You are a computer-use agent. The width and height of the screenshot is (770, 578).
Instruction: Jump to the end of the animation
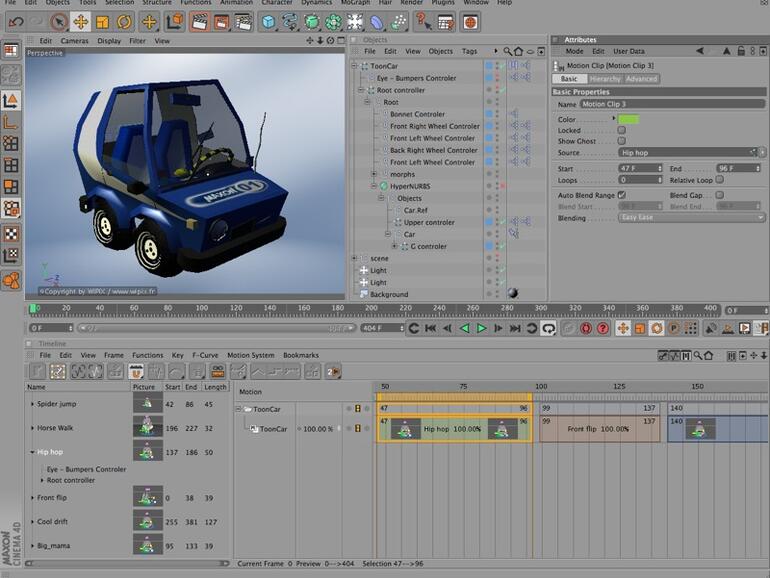[x=515, y=328]
